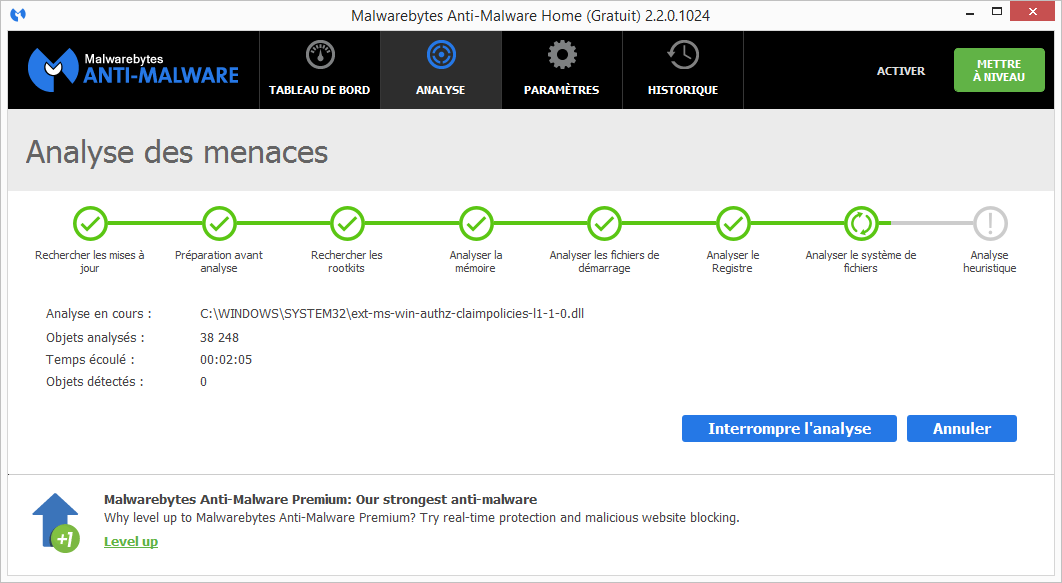Click the Analyser la mémoire checkmark icon
Screen dimensions: 1062x583
coord(476,223)
